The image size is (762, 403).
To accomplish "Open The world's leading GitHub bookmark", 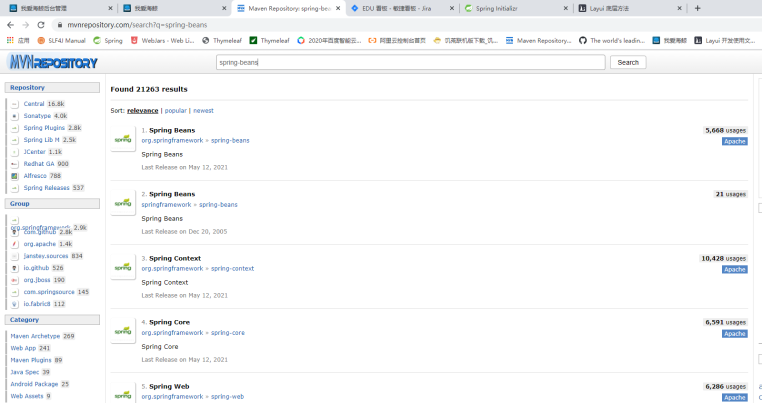I will coord(612,40).
